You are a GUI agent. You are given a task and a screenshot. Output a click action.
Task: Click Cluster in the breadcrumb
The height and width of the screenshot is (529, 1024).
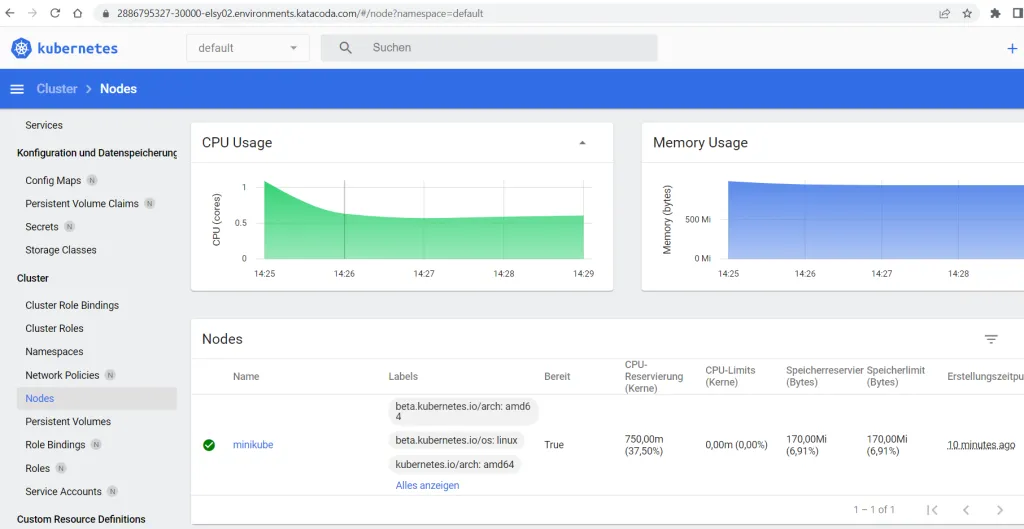57,89
